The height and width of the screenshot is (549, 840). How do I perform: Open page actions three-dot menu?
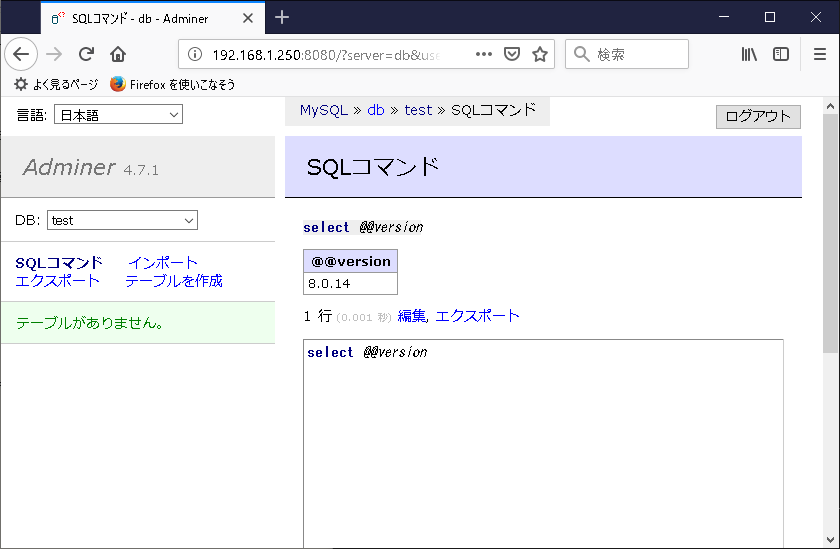coord(484,54)
